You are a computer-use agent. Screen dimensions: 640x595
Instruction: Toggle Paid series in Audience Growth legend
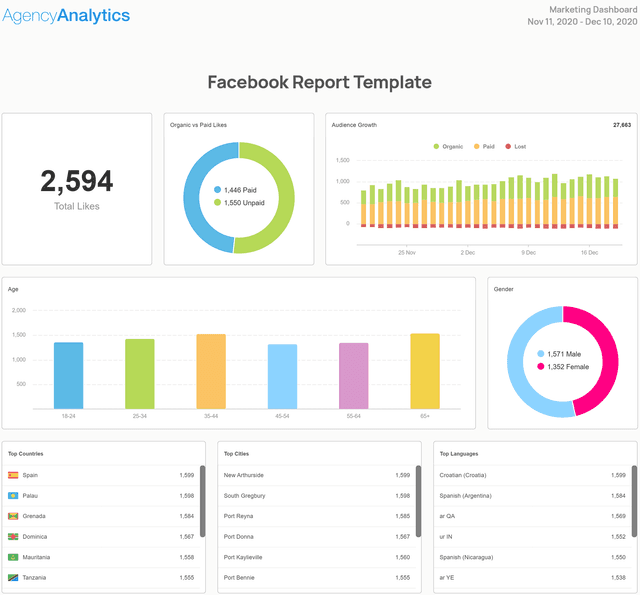(483, 146)
